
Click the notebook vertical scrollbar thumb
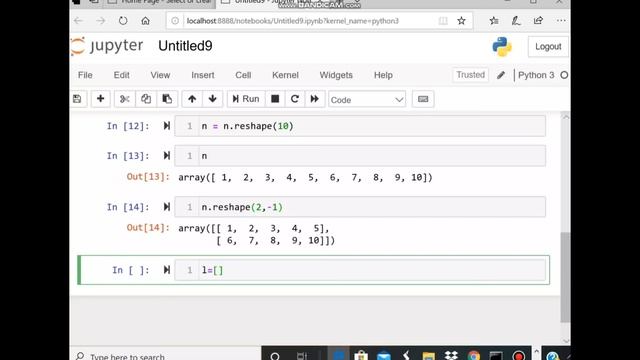click(565, 278)
